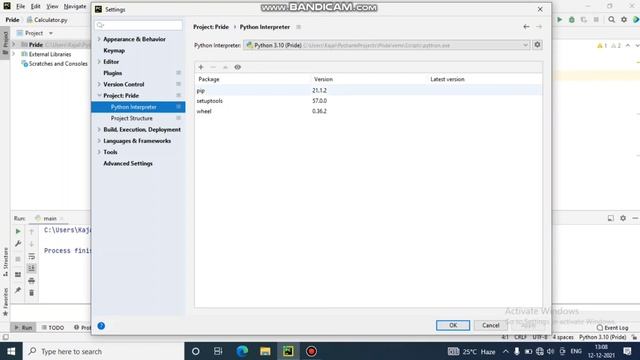Open interpreter settings gear icon
This screenshot has width=640, height=360.
tap(537, 45)
